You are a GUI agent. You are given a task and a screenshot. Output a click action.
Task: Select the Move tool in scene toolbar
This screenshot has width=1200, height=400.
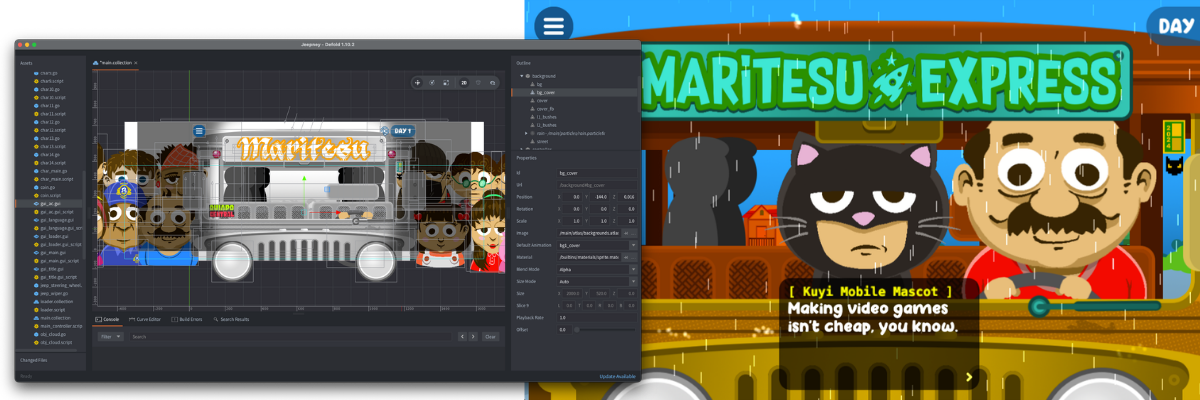[417, 82]
